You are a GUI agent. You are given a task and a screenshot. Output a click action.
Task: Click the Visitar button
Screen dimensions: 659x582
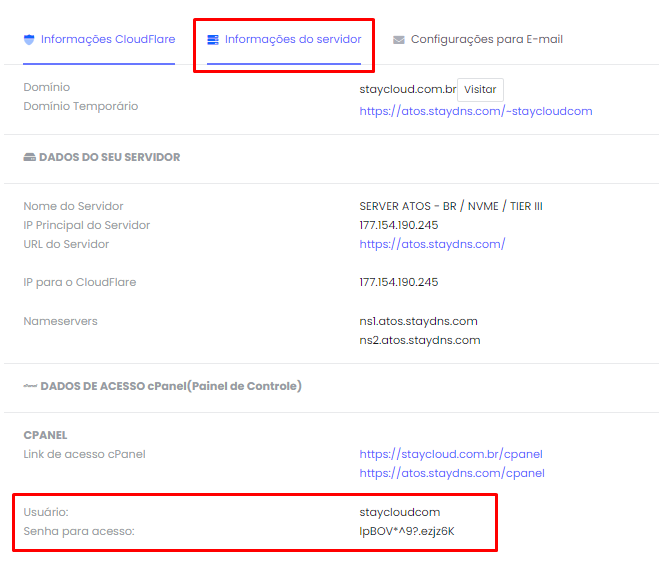480,90
